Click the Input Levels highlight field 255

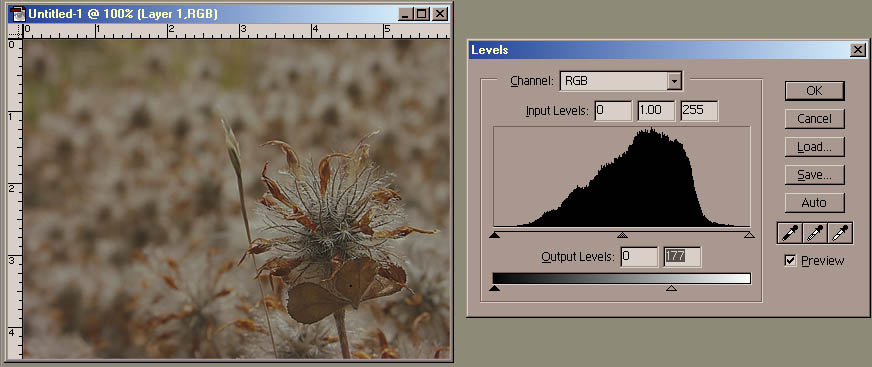(x=700, y=111)
